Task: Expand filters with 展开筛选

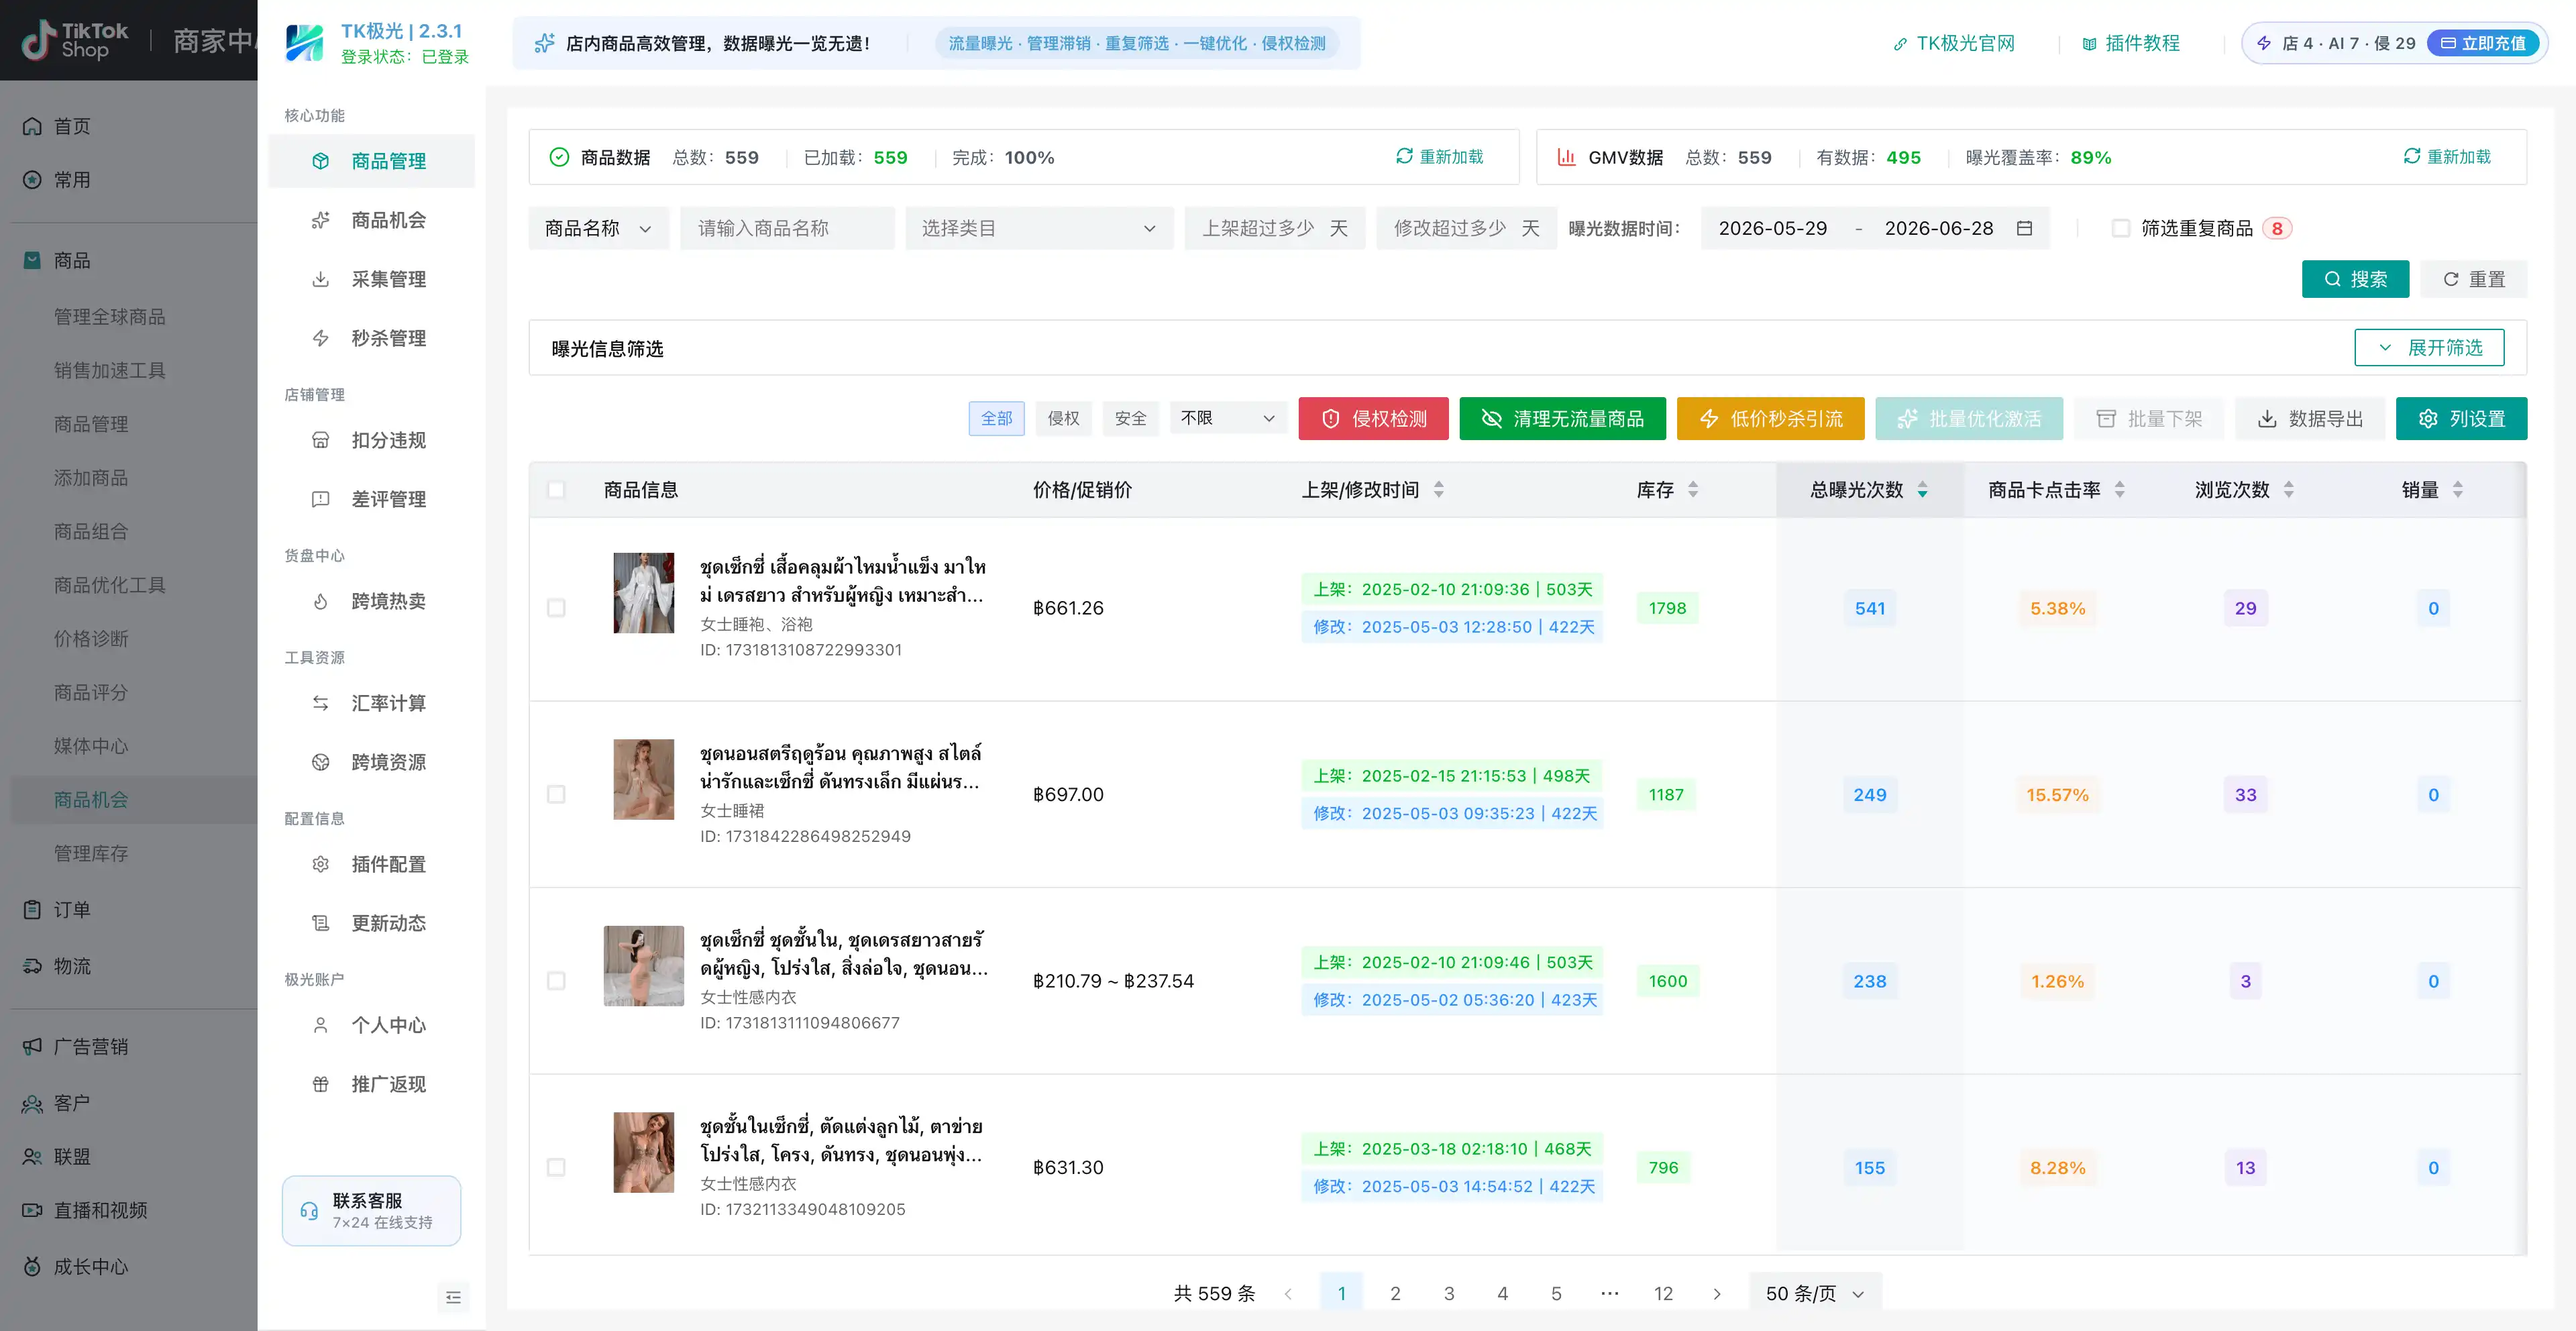Action: (2429, 347)
